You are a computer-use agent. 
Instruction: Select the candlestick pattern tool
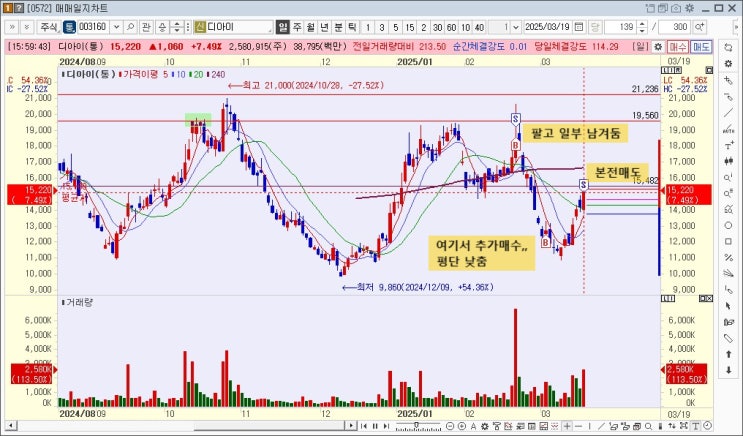729,161
